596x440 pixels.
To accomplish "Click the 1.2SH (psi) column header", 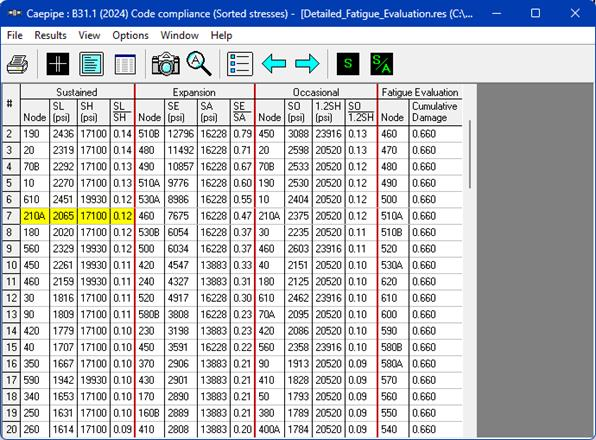I will pyautogui.click(x=328, y=112).
